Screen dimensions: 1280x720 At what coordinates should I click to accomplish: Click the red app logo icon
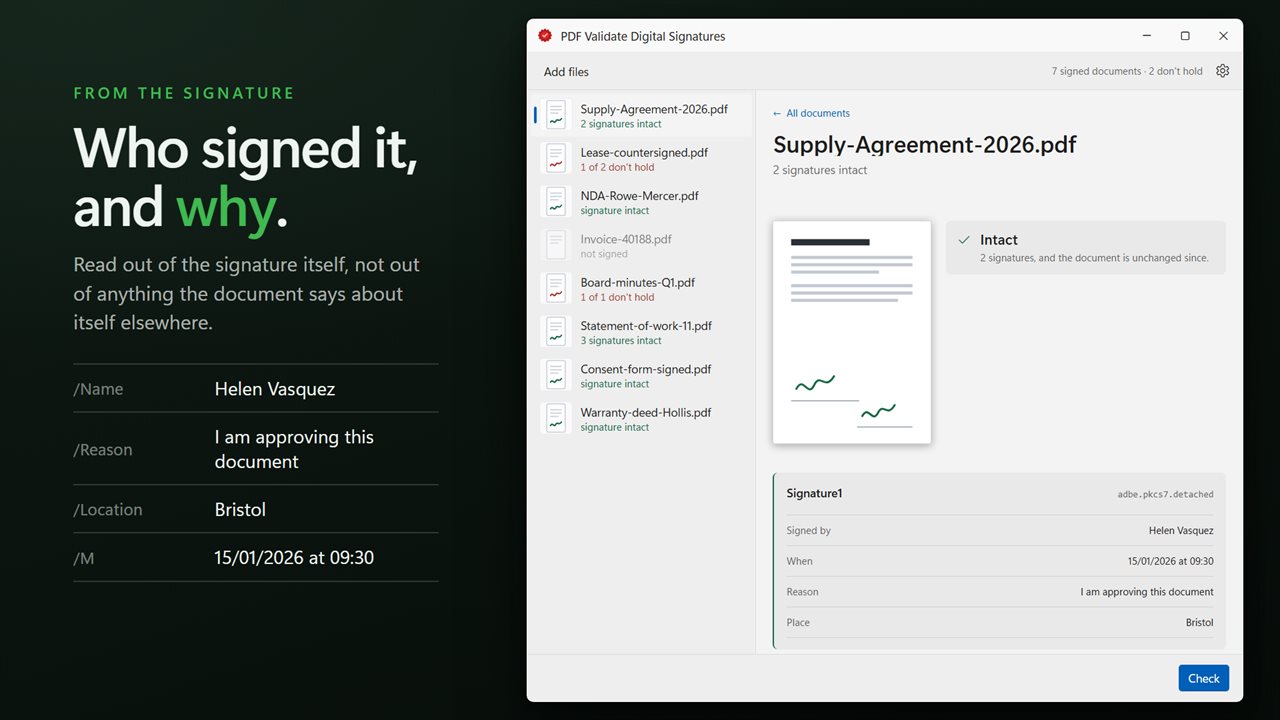[545, 35]
